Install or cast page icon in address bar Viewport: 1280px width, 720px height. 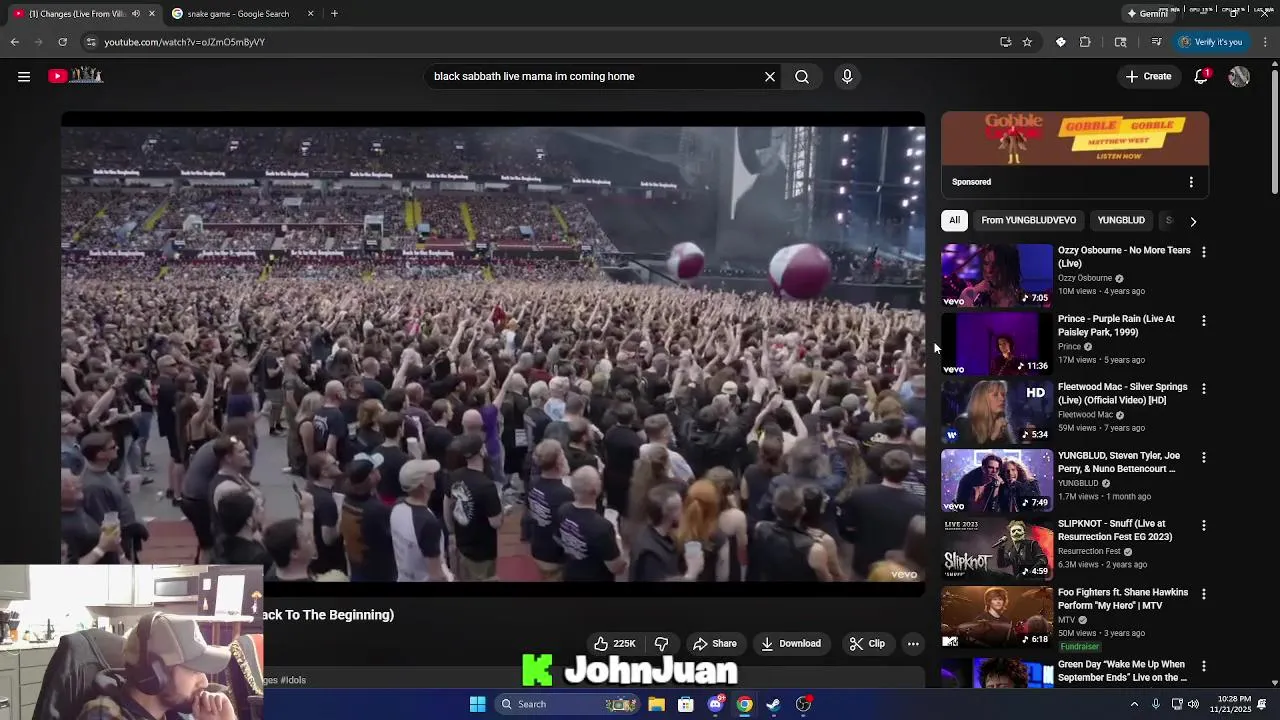[x=1005, y=42]
